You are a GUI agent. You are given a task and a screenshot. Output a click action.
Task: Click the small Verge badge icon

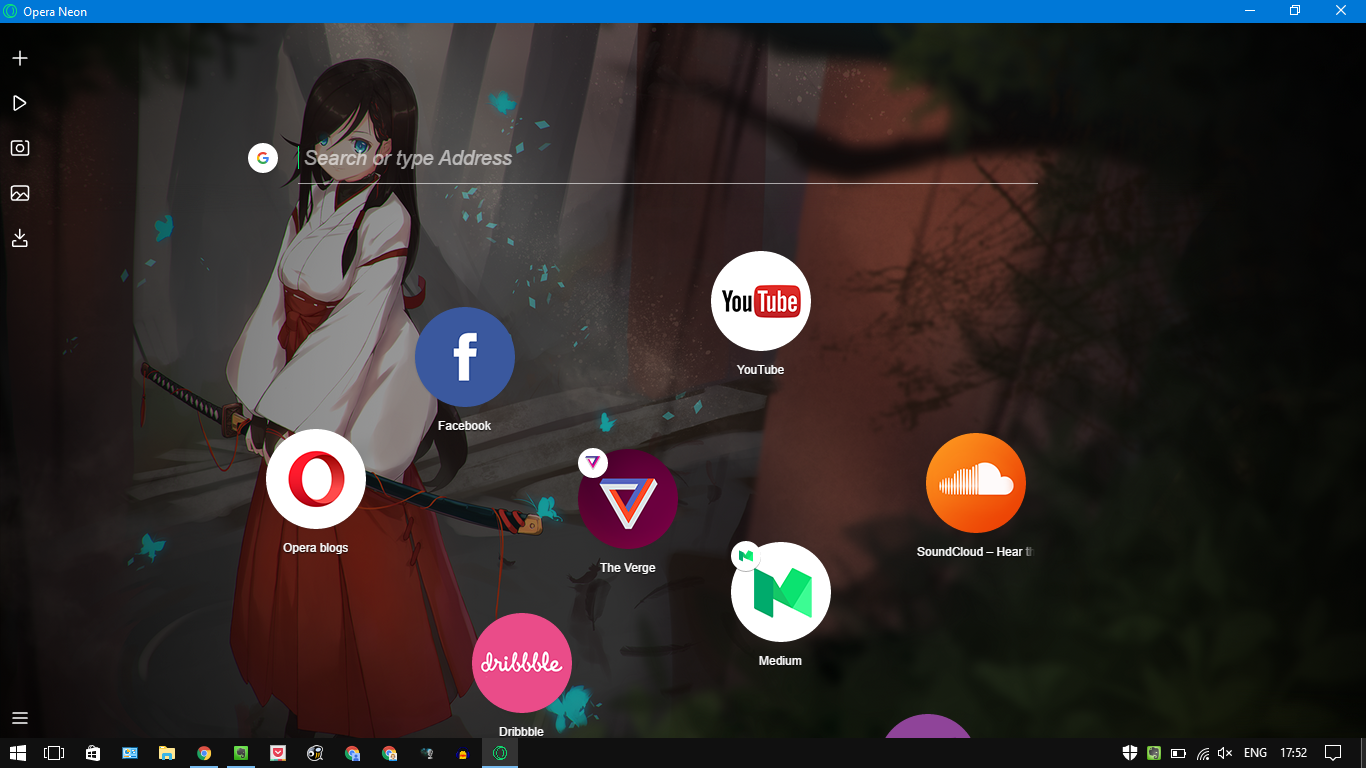(x=593, y=462)
